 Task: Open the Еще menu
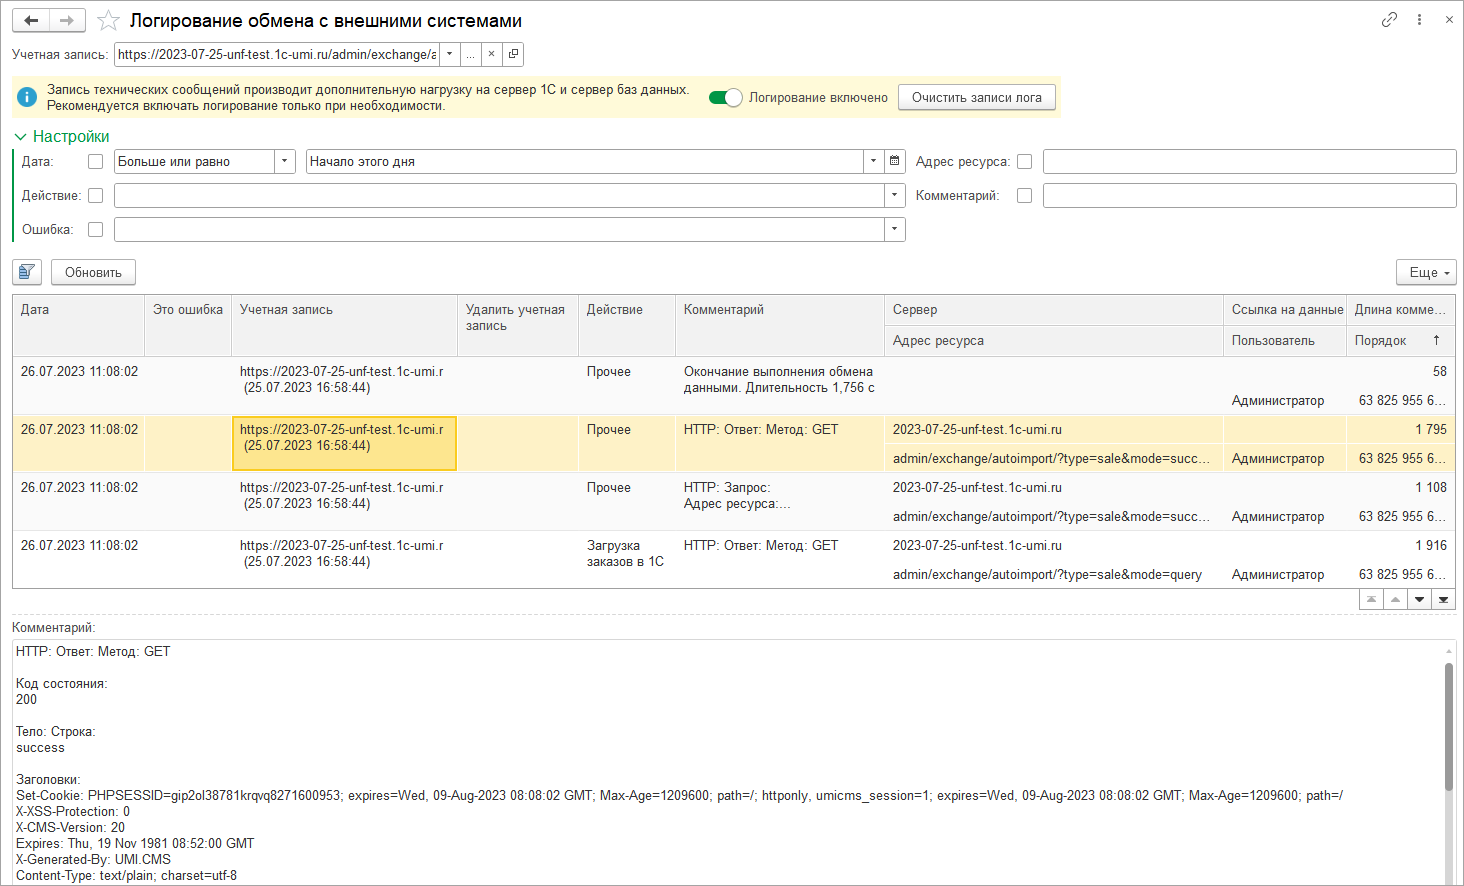(1426, 272)
